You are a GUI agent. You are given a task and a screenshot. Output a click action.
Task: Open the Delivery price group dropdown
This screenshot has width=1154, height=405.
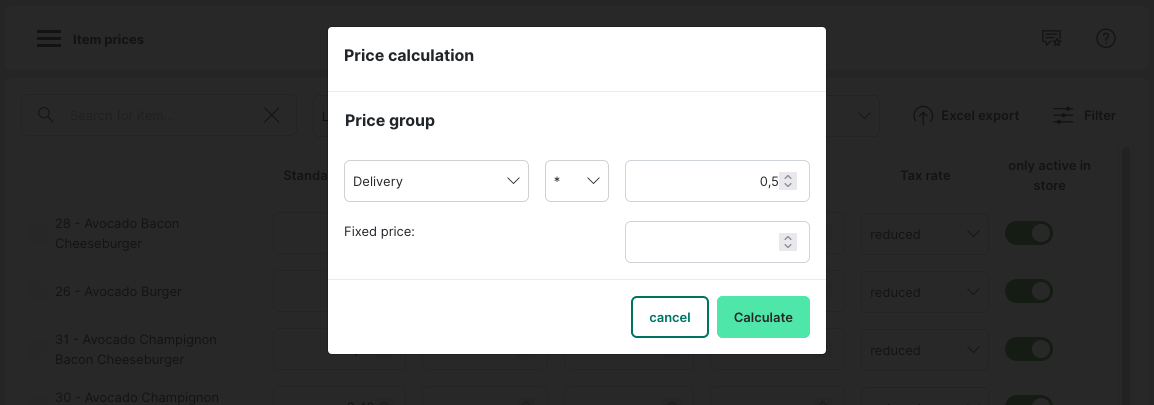(436, 181)
